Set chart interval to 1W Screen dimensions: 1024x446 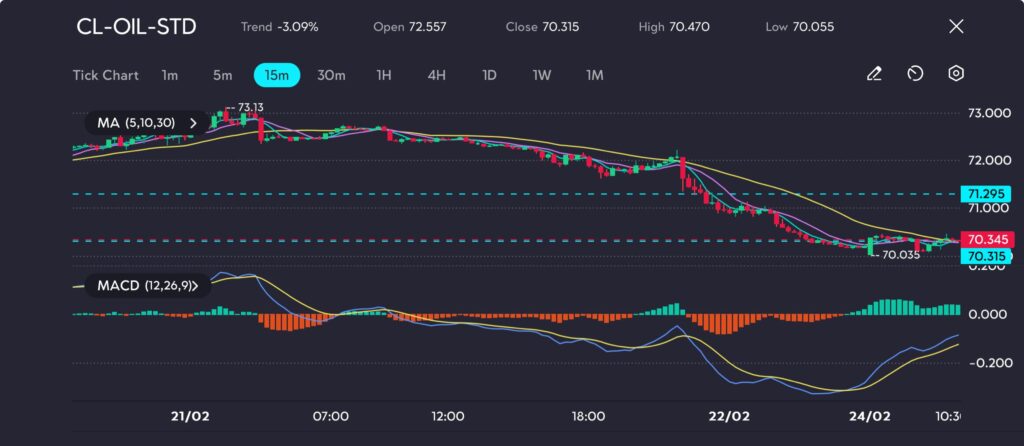click(541, 75)
